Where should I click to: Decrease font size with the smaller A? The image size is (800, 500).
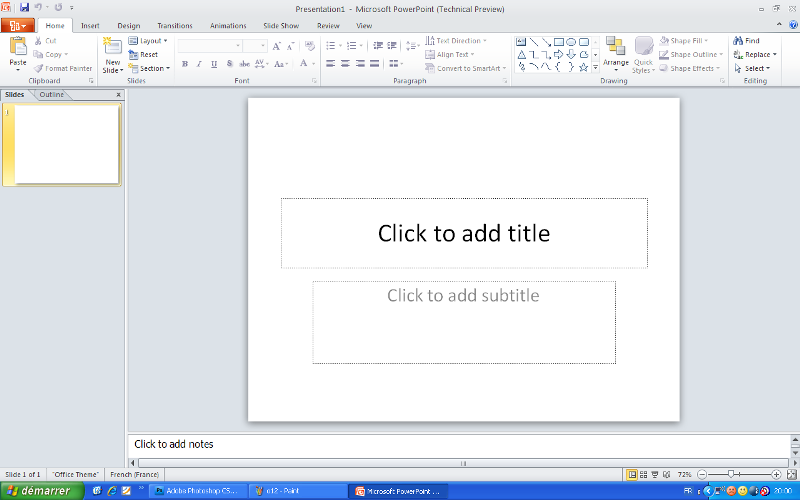tap(290, 46)
